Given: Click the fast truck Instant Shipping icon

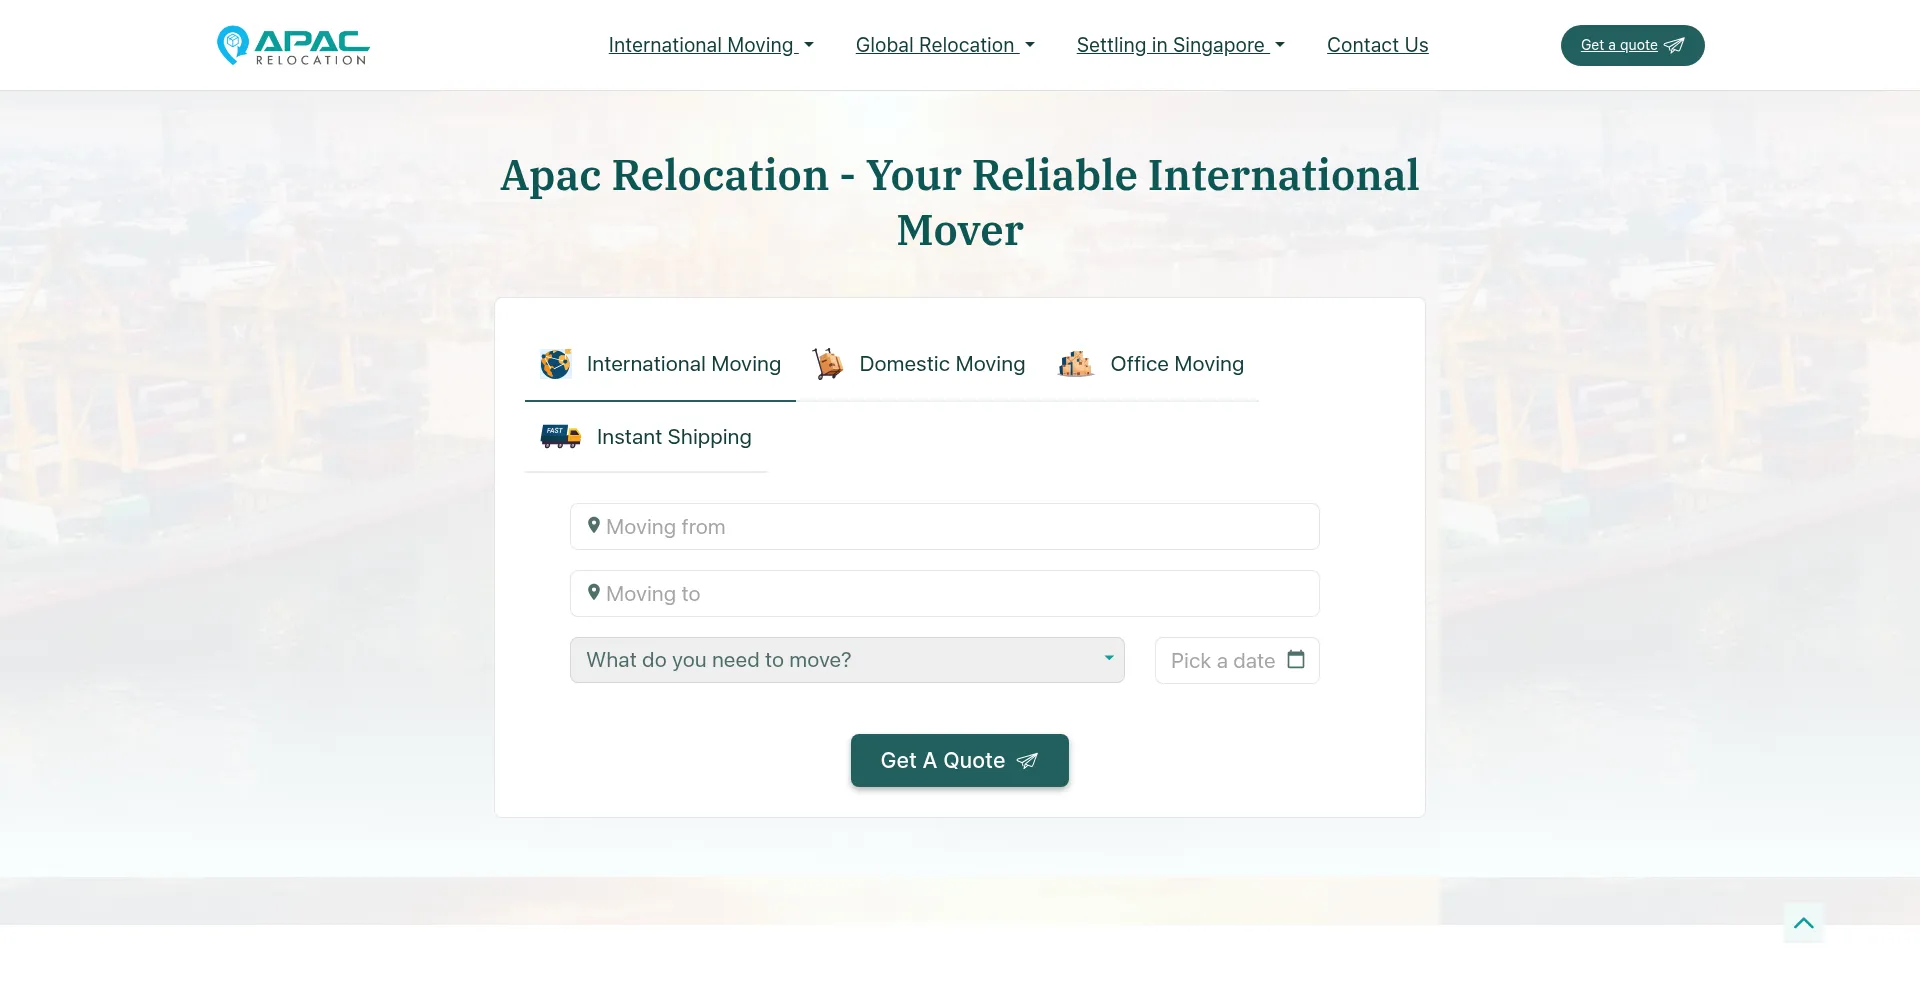Looking at the screenshot, I should [560, 436].
